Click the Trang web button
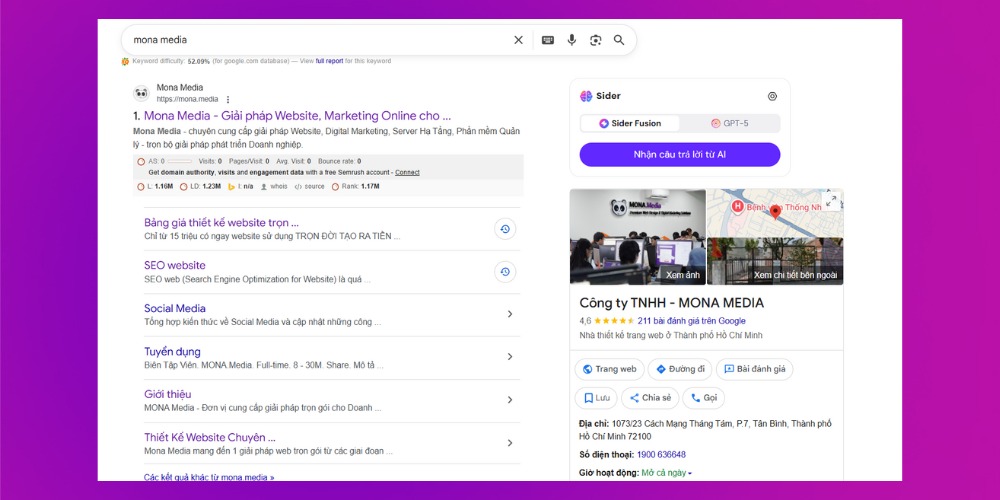 click(609, 369)
